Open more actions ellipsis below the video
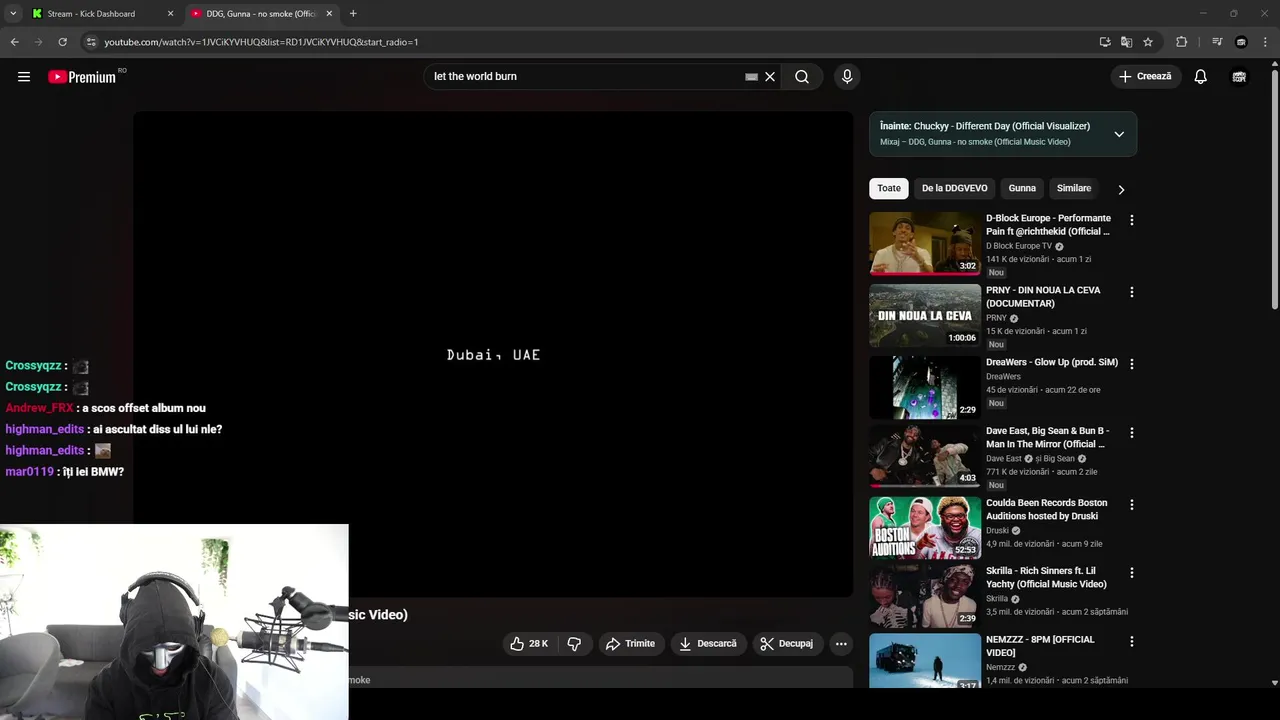1280x720 pixels. 841,644
